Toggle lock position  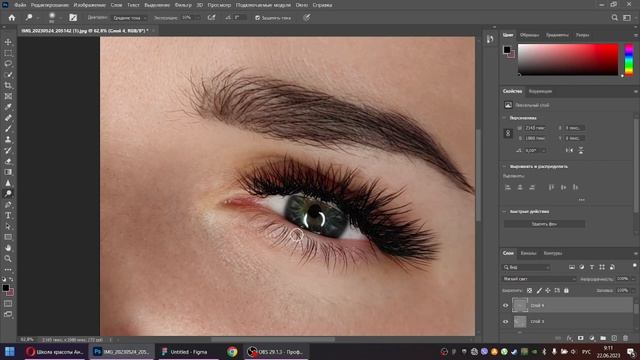548,291
